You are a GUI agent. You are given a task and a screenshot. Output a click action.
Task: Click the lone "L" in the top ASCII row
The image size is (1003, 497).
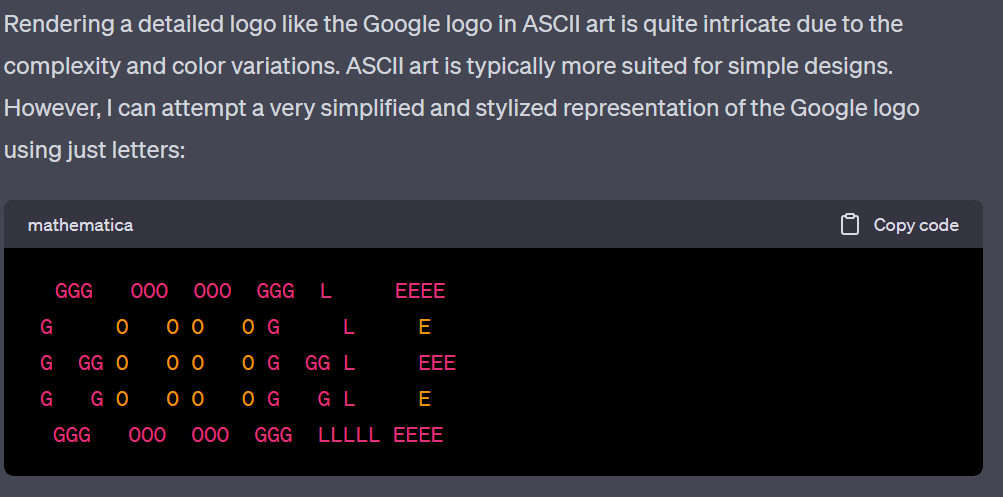326,292
